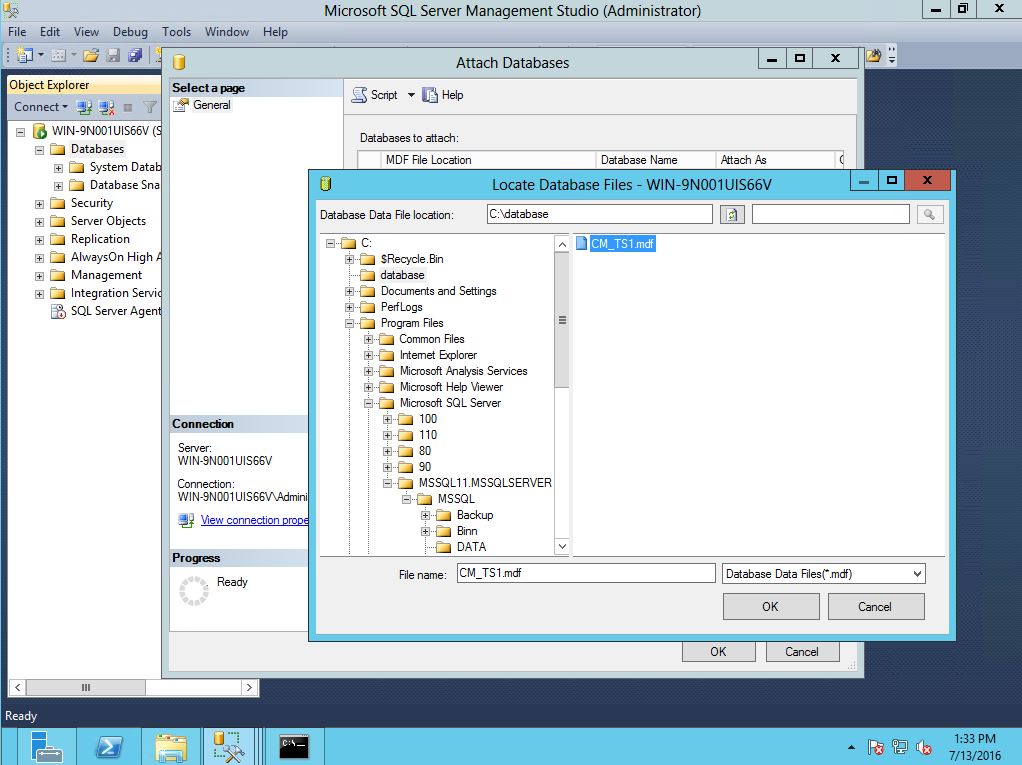Screen dimensions: 1022x765
Task: Click the Help icon in Attach Databases
Action: click(x=430, y=95)
